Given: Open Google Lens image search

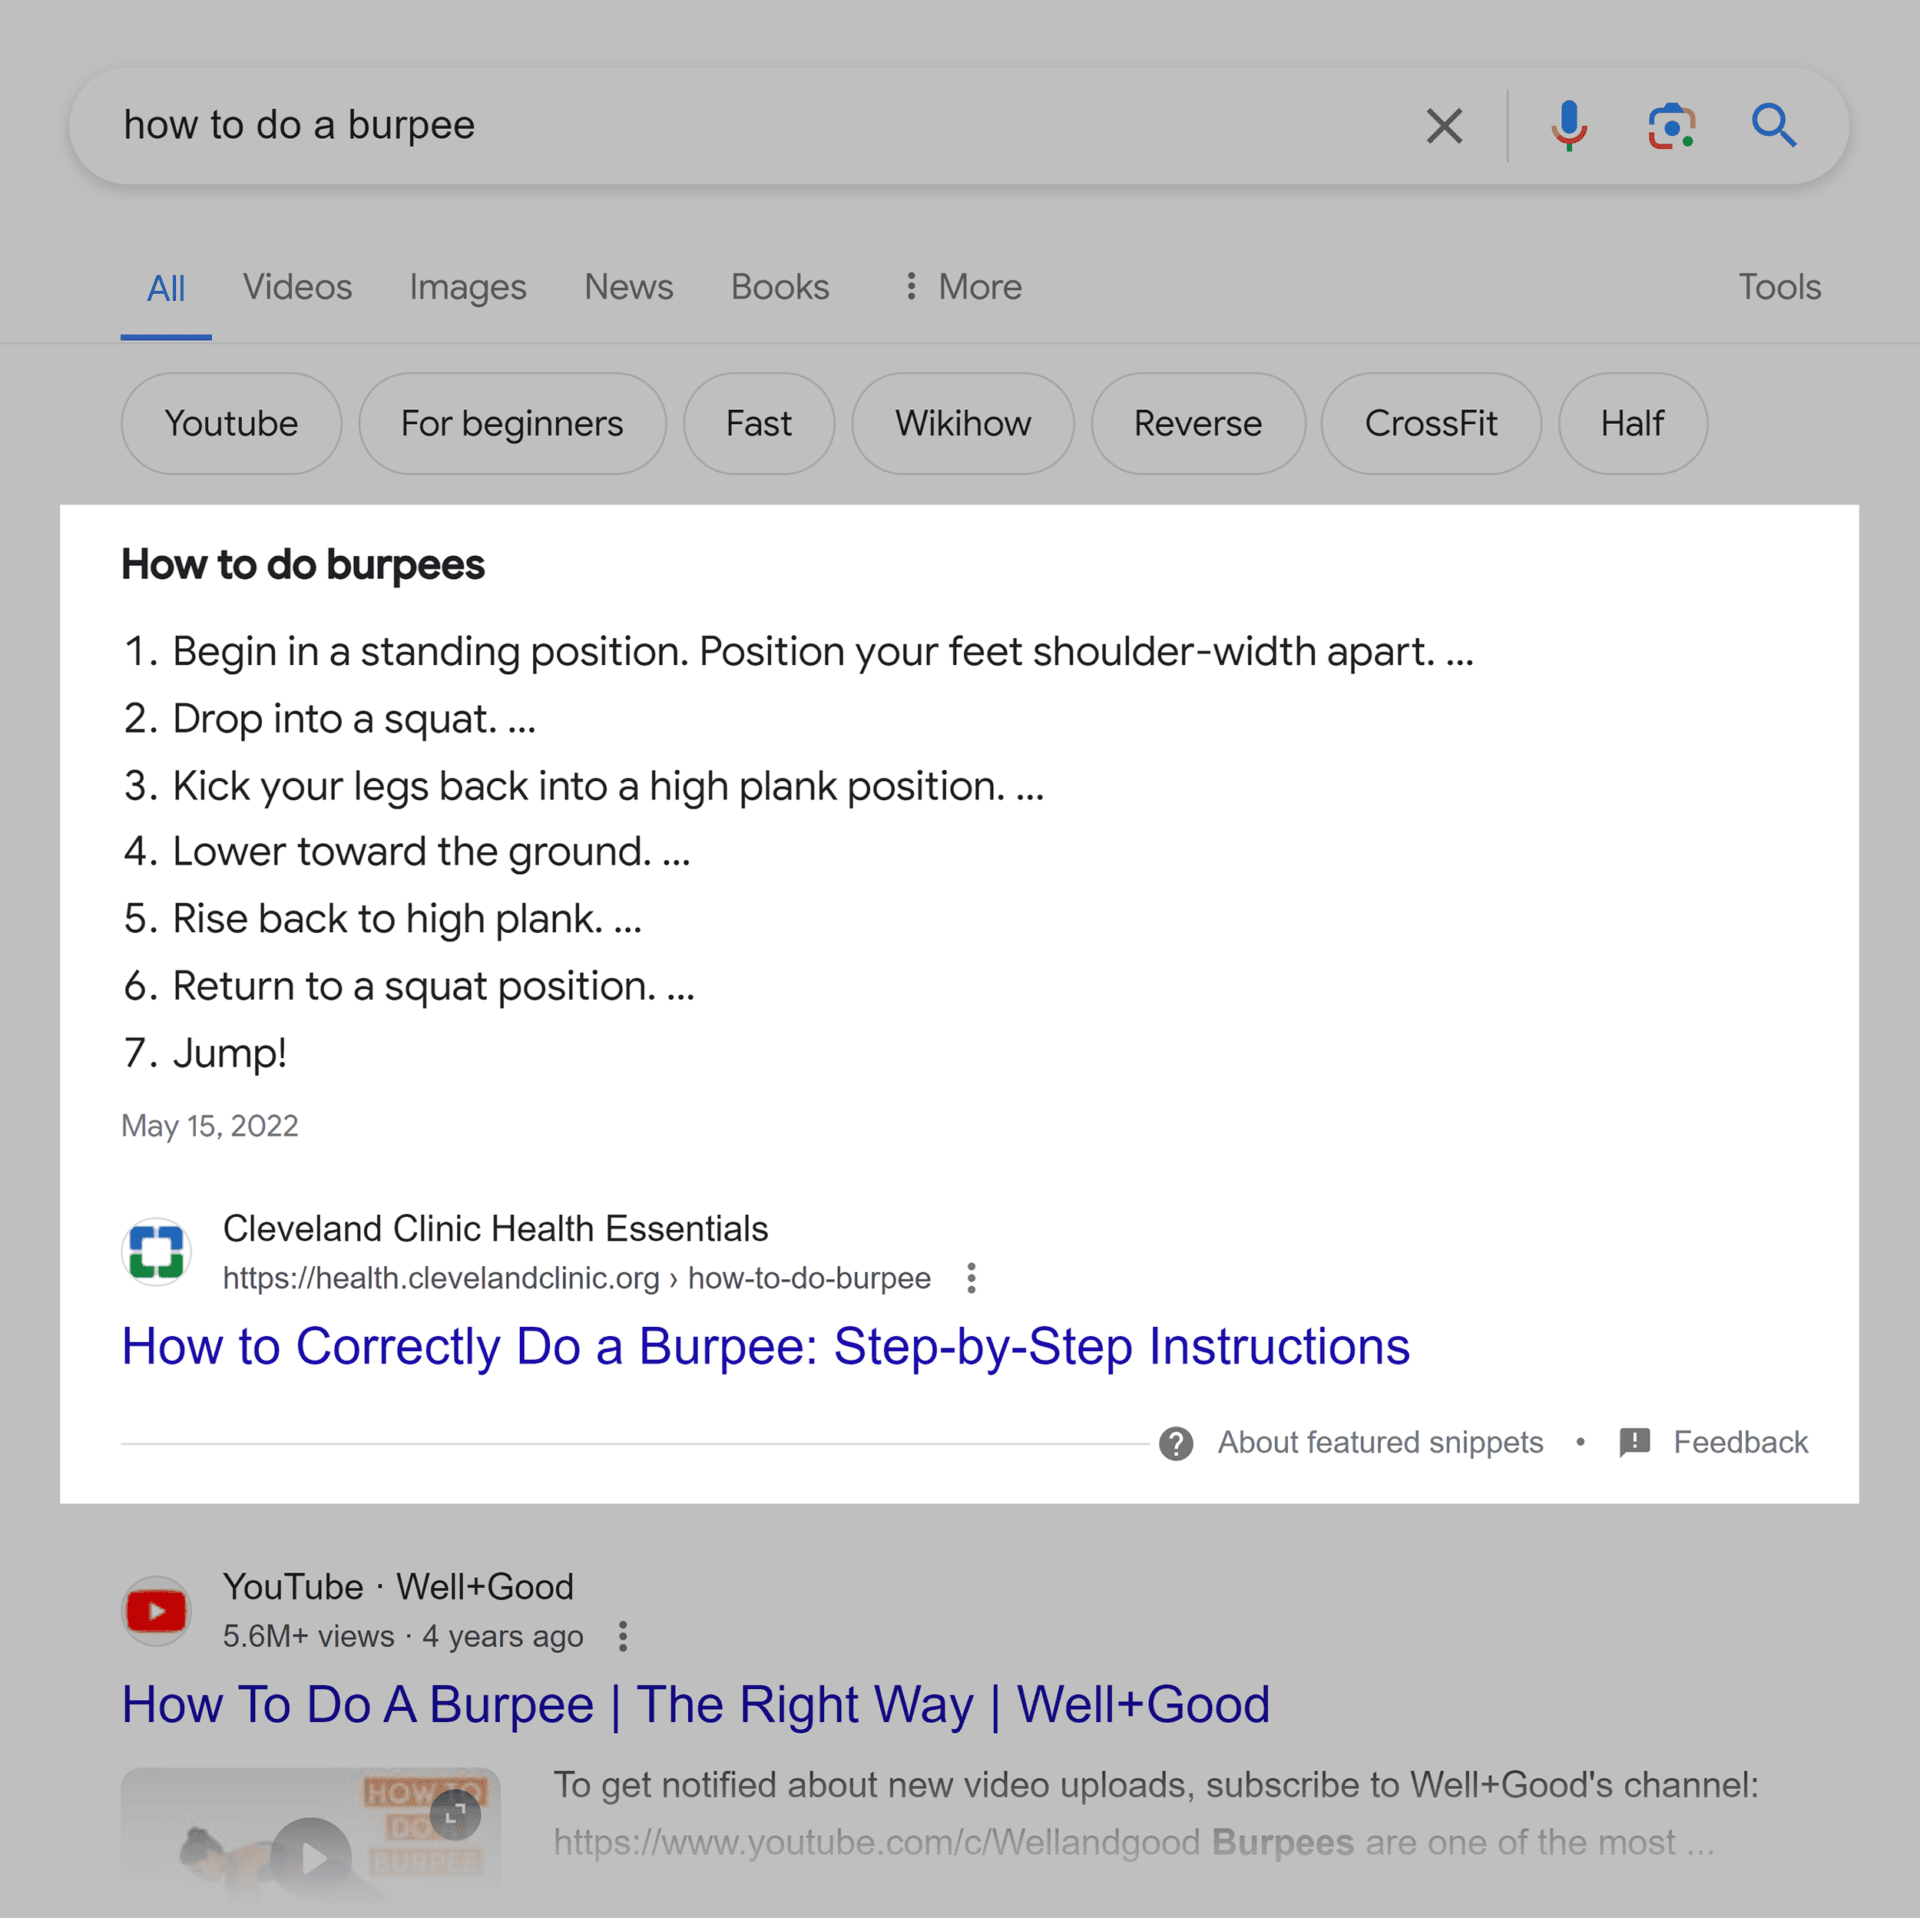Looking at the screenshot, I should [1671, 125].
